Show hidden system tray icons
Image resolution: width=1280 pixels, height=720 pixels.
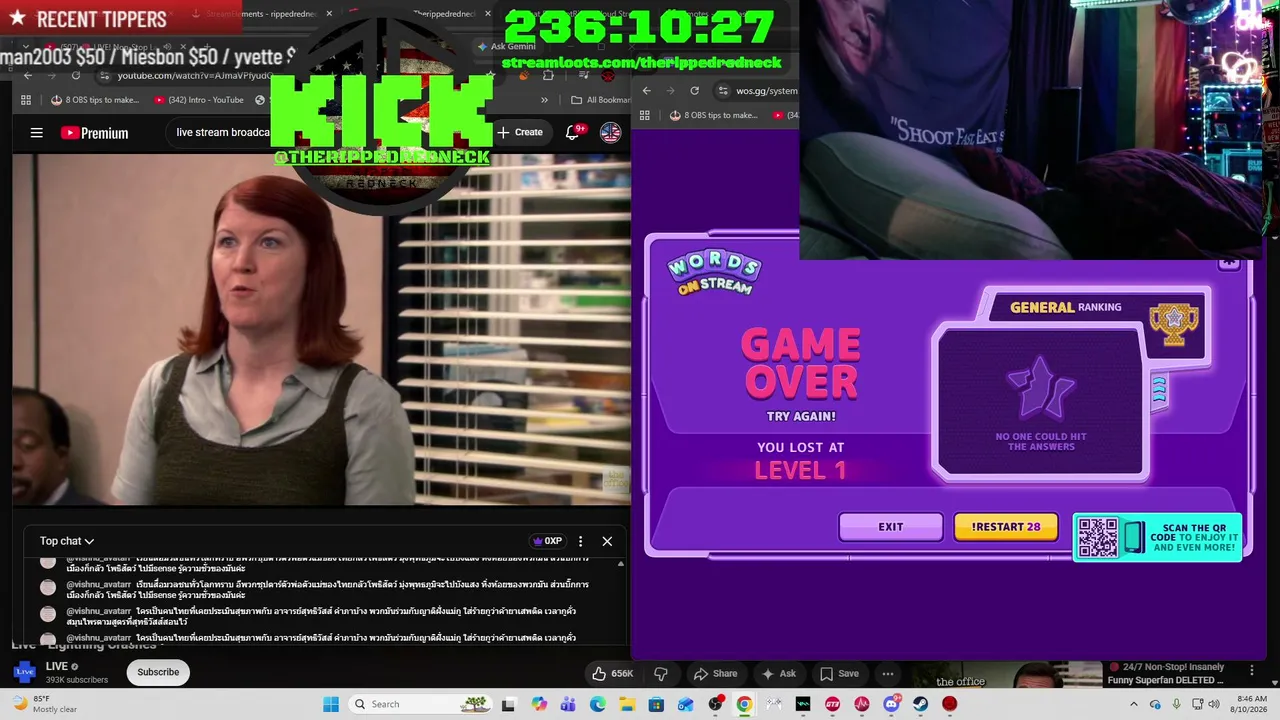[x=1134, y=704]
